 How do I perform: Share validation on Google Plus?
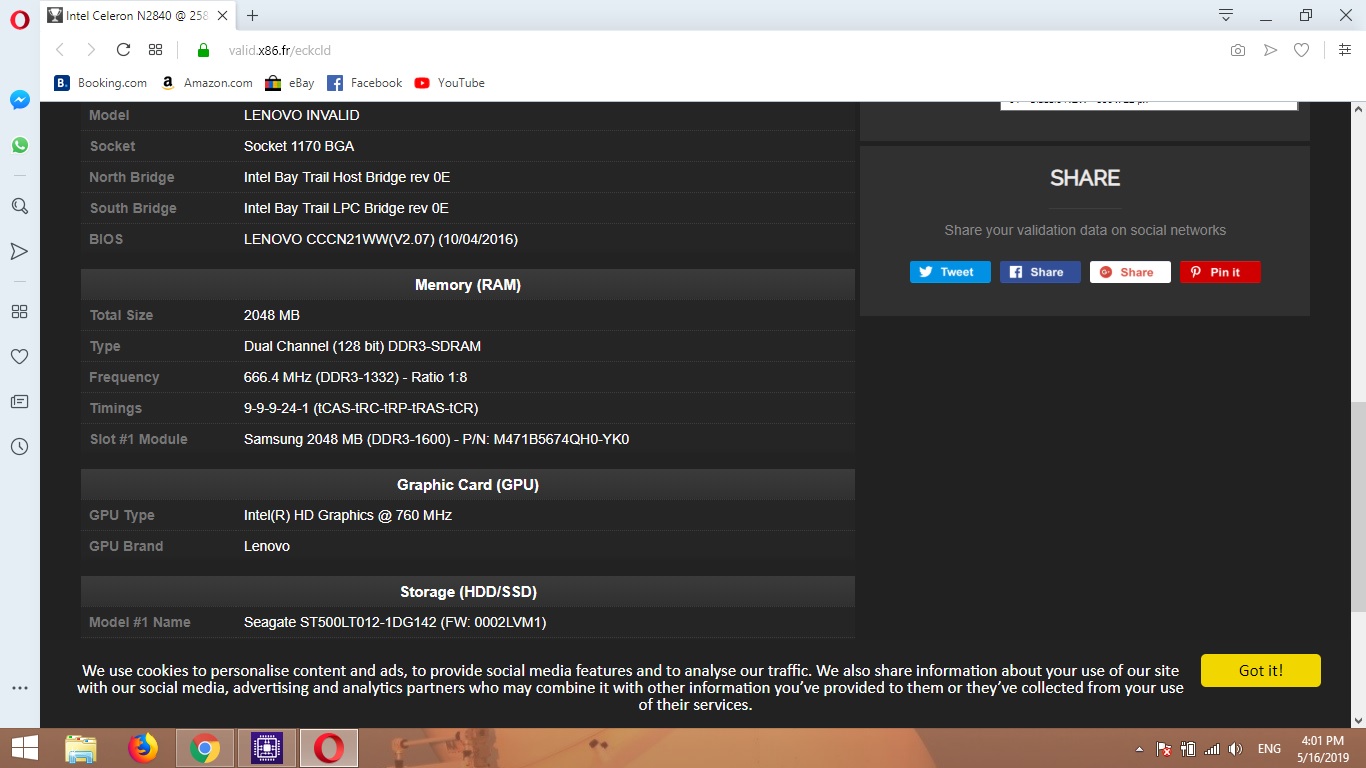coord(1130,272)
